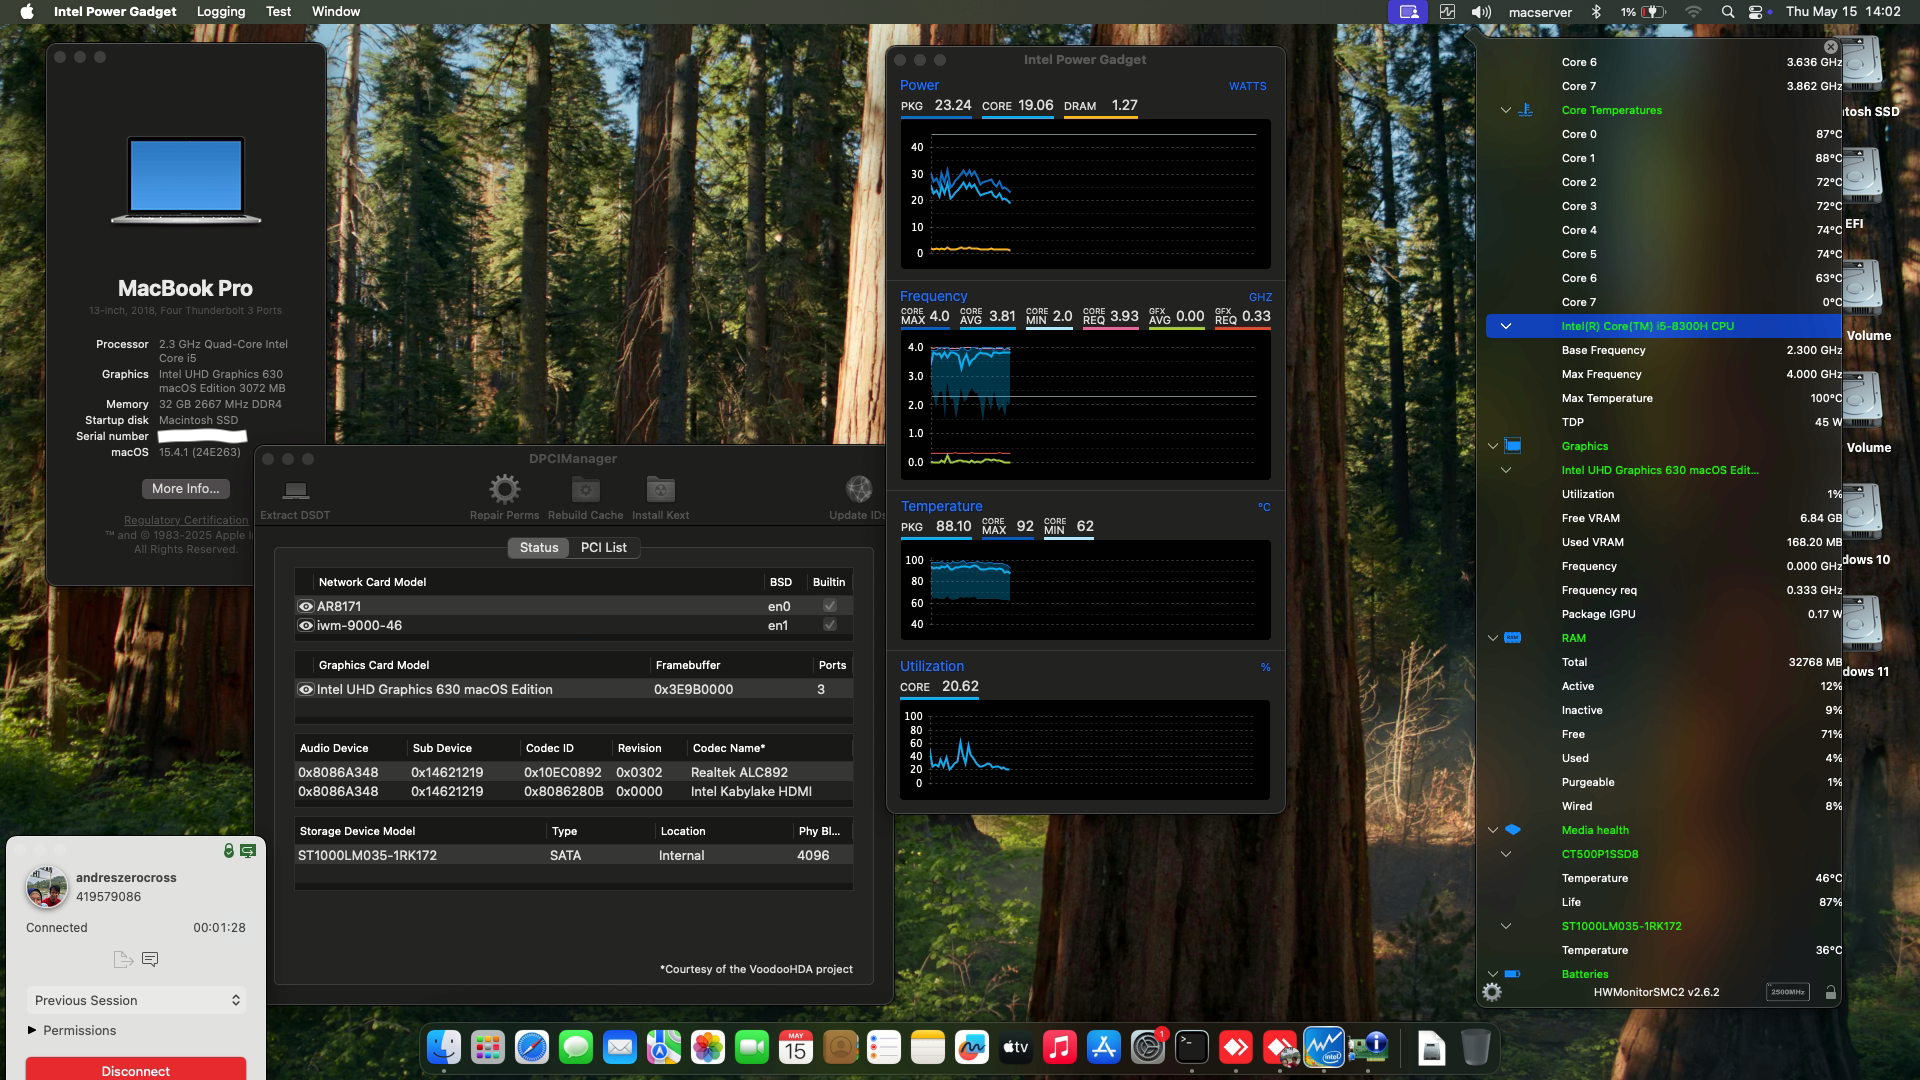Open the Logging menu
The height and width of the screenshot is (1080, 1920).
coord(220,11)
